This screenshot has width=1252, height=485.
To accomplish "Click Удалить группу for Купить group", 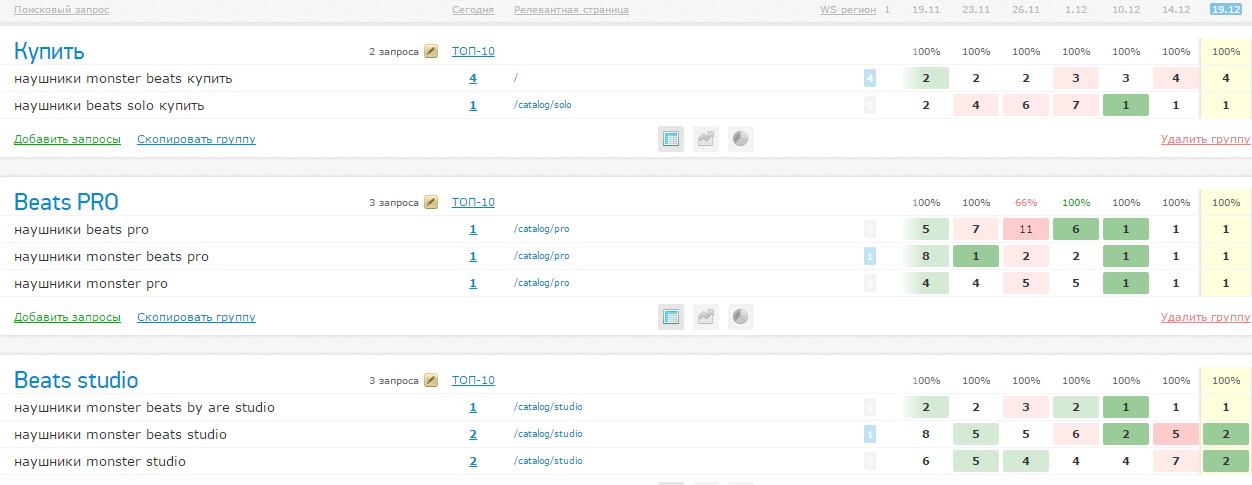I will coord(1205,139).
